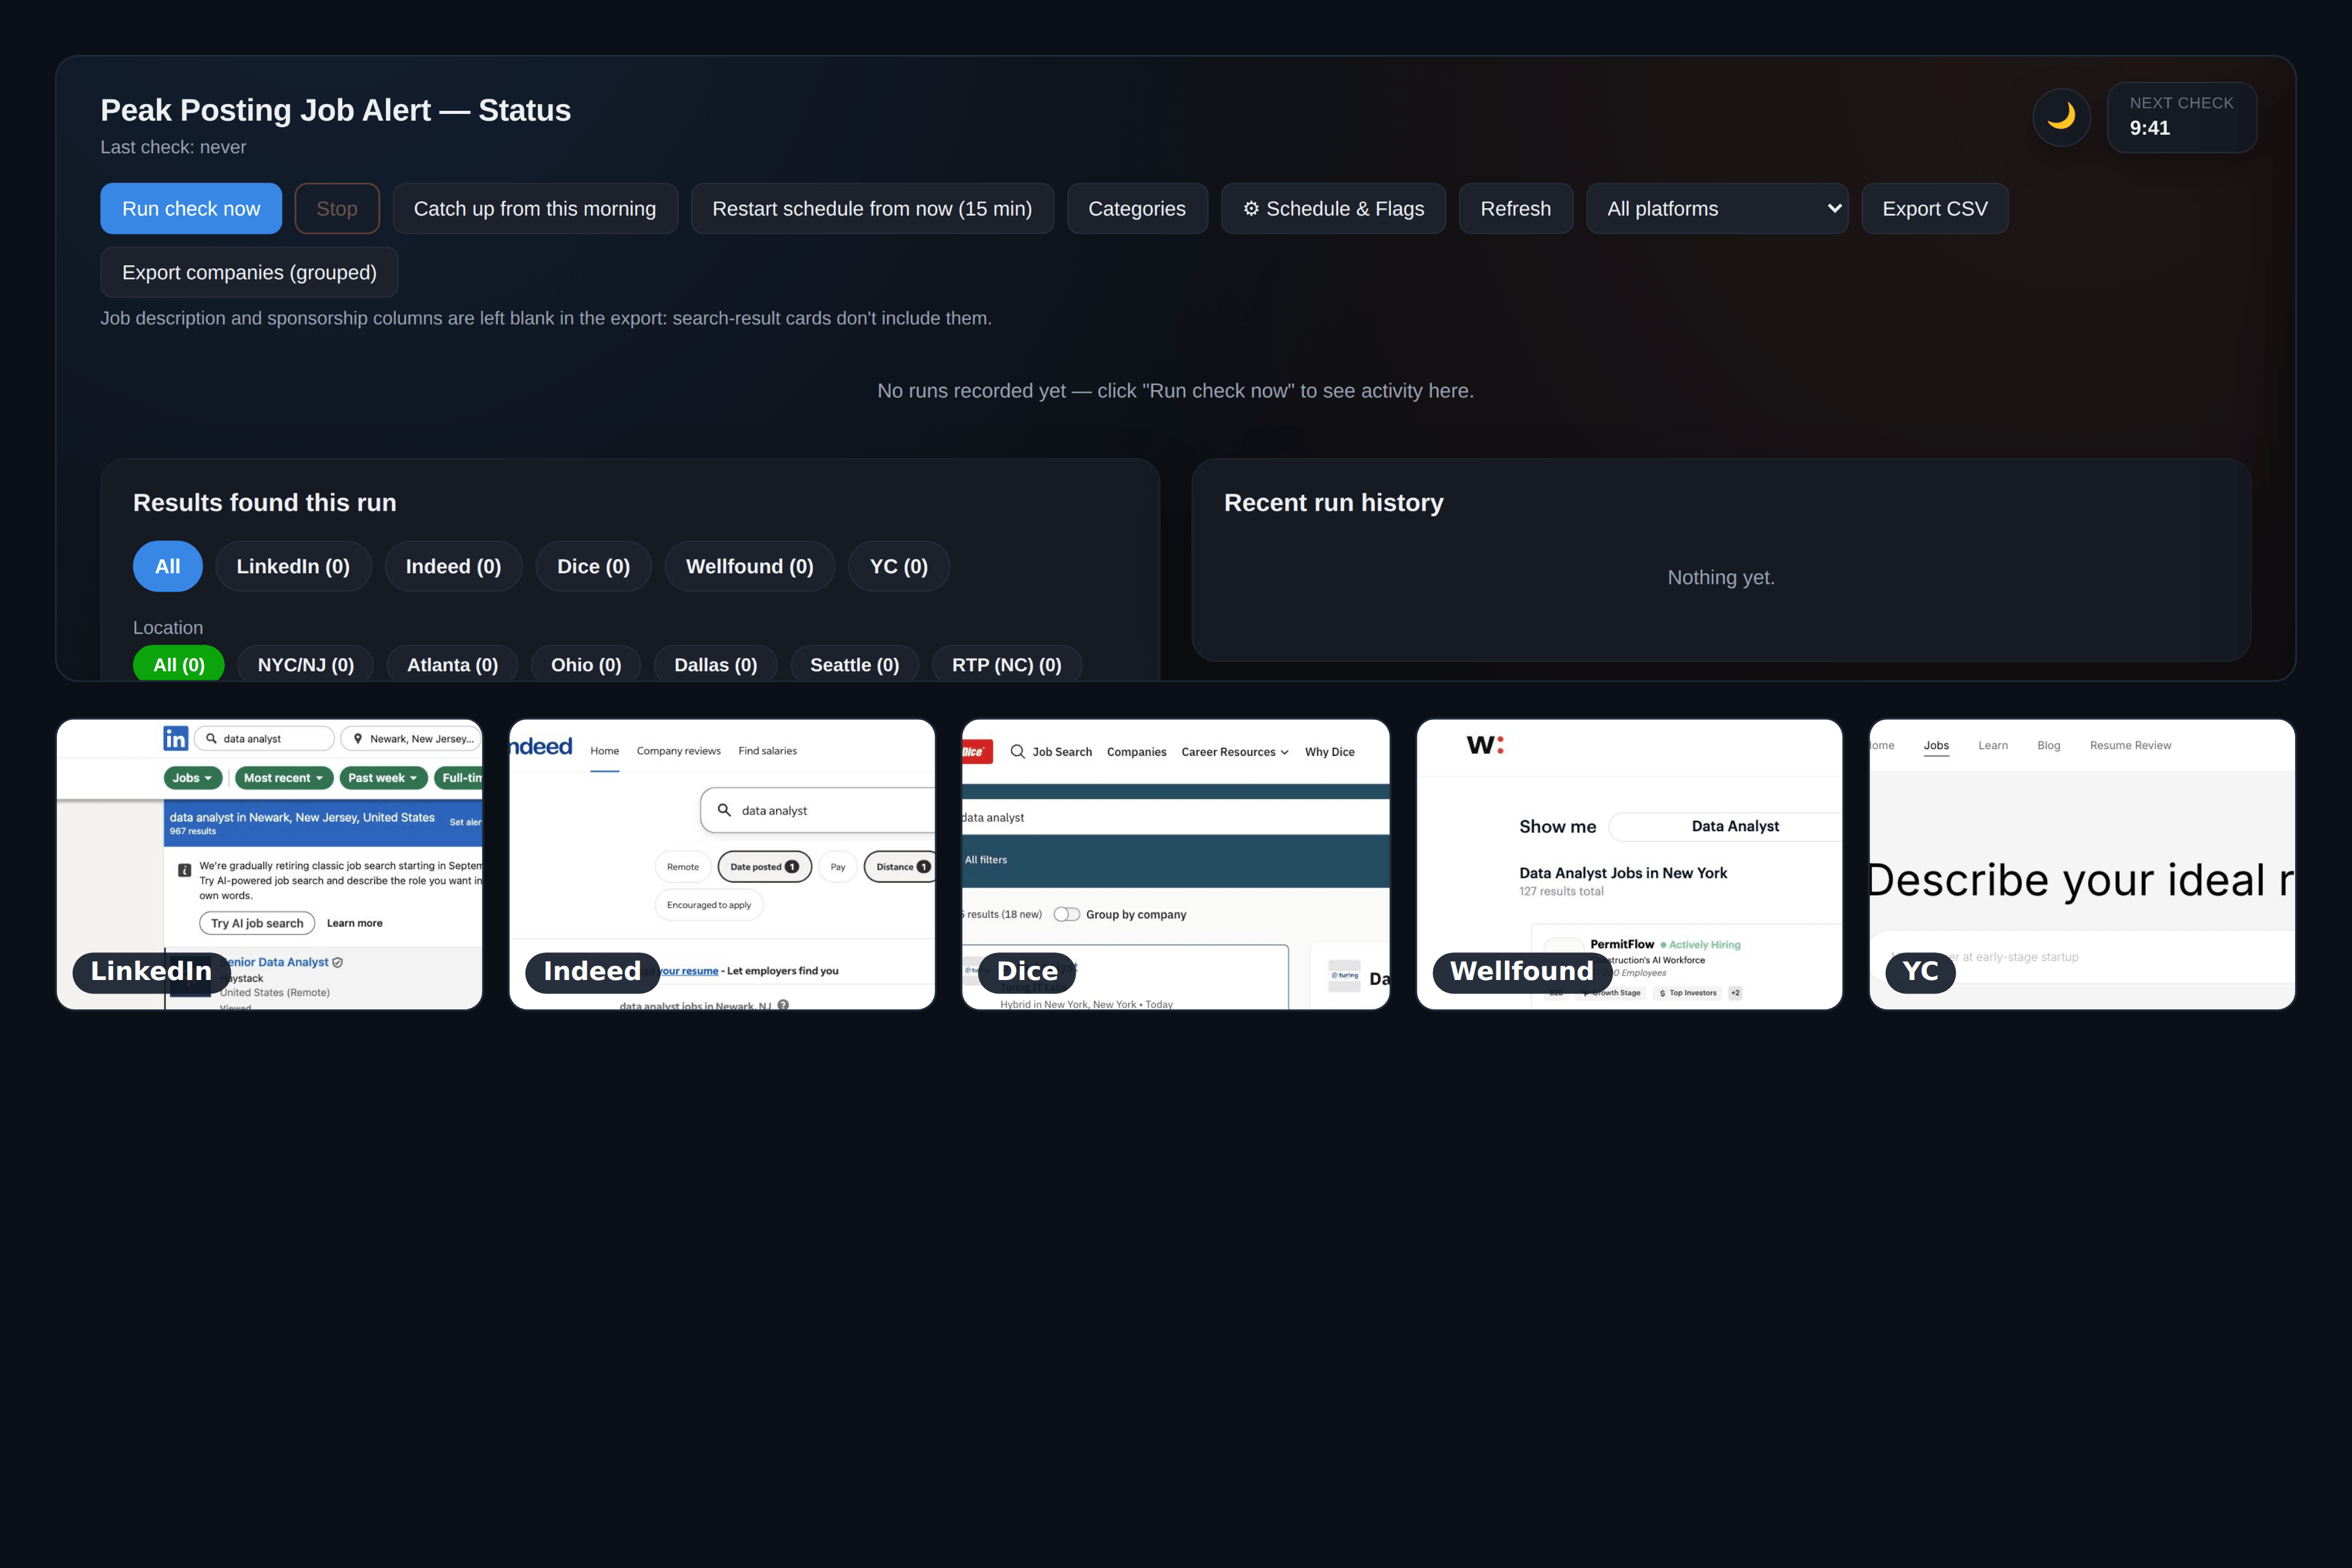Click Restart schedule from now (15 min)

(872, 208)
